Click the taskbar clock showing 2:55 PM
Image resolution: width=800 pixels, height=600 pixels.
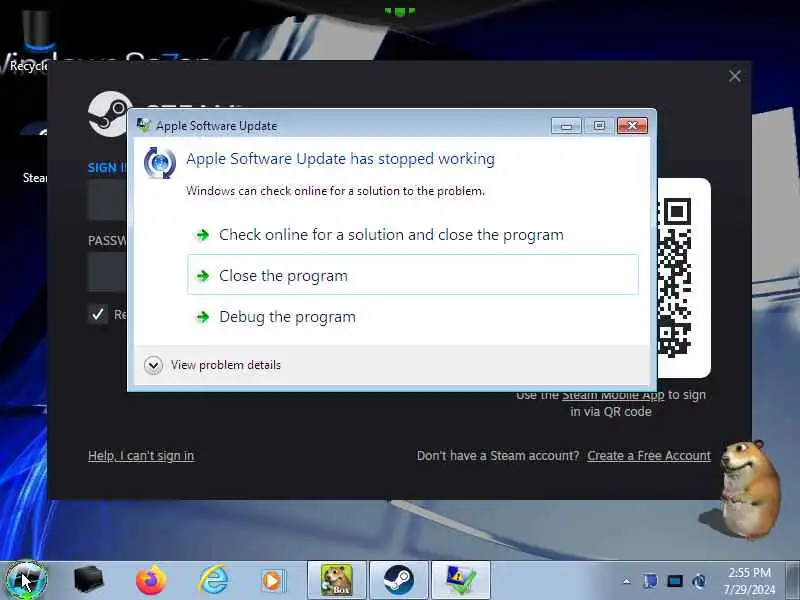tap(749, 581)
